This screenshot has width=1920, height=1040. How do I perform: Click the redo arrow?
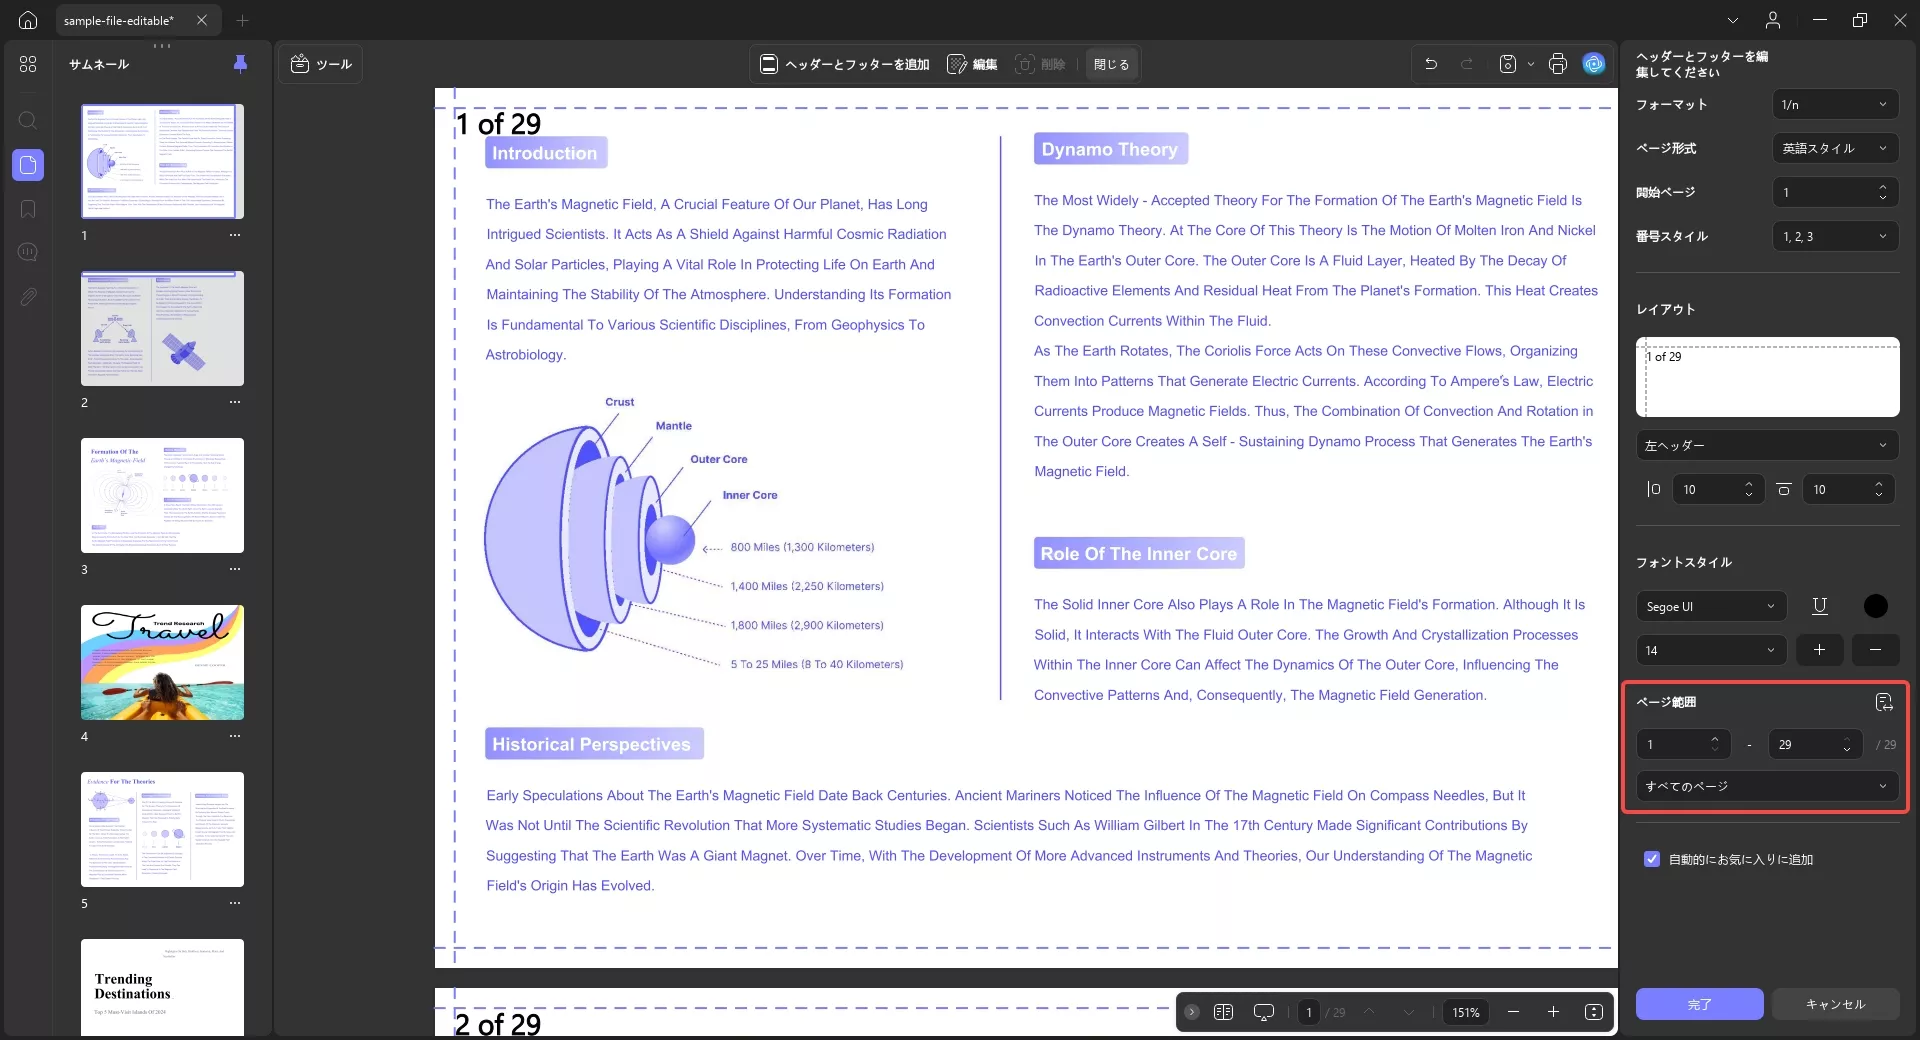click(x=1467, y=64)
